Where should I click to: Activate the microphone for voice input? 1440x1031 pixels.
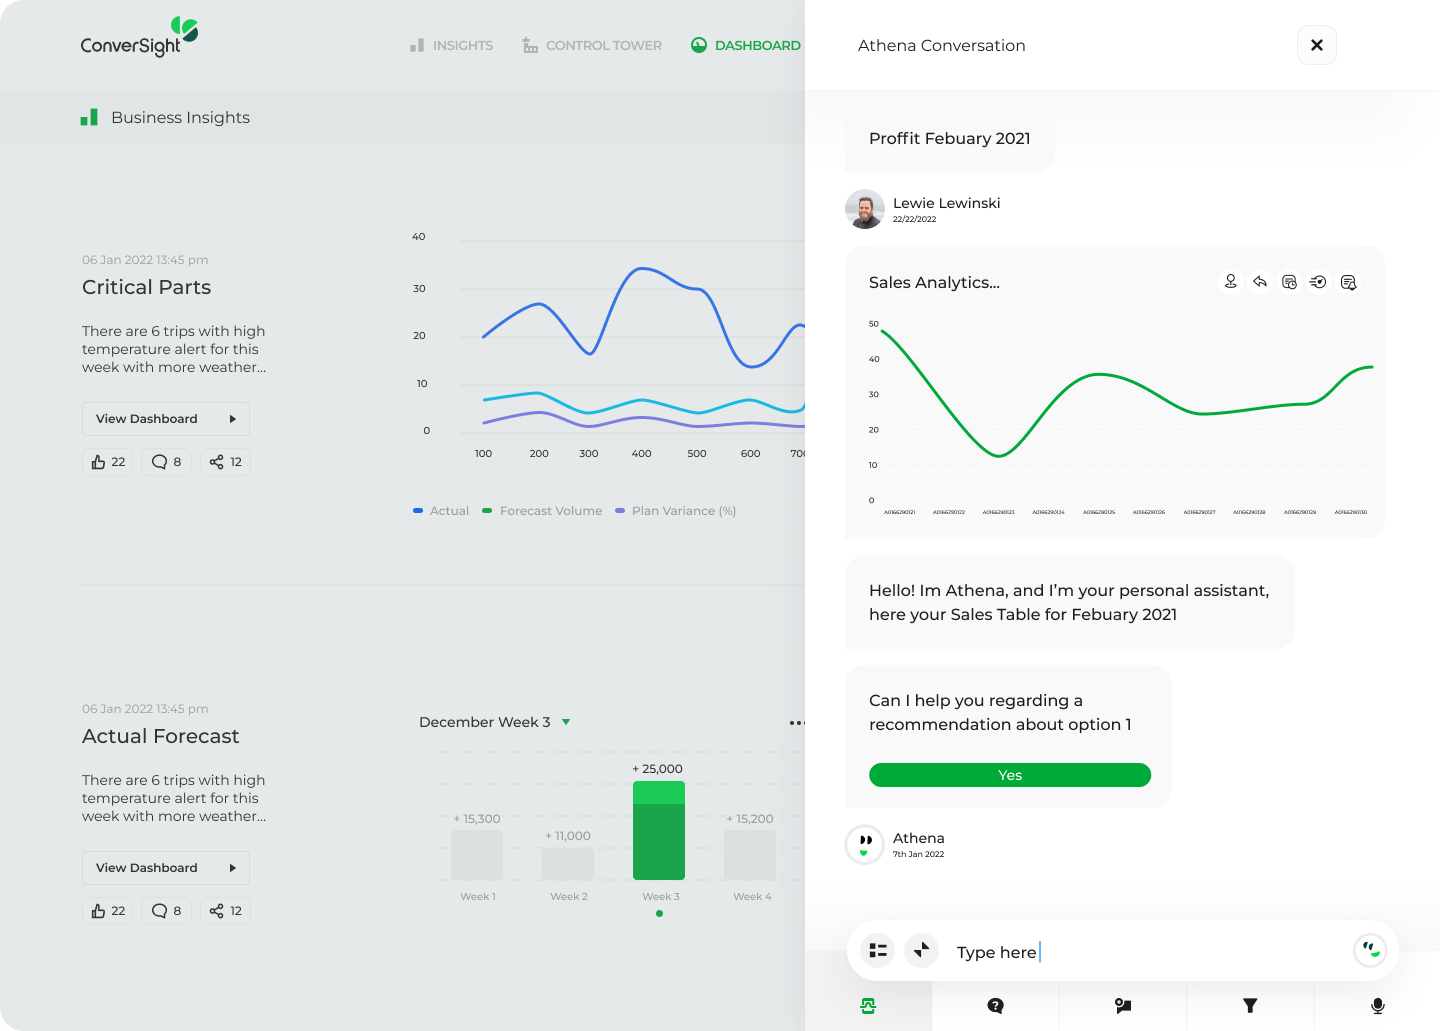[1377, 1006]
